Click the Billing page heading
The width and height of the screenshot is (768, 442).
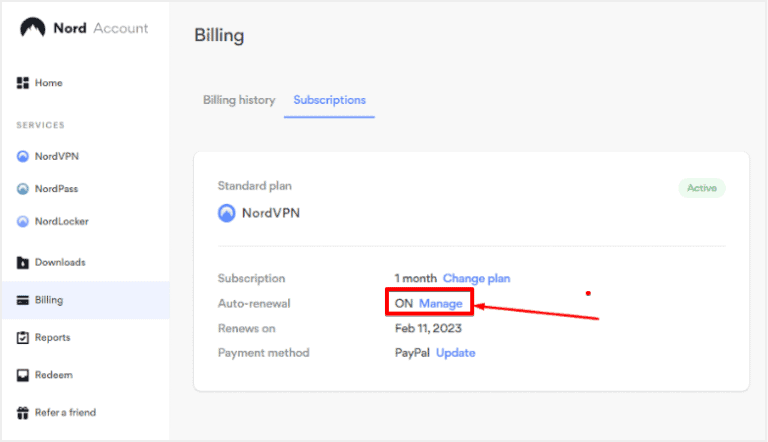(219, 36)
